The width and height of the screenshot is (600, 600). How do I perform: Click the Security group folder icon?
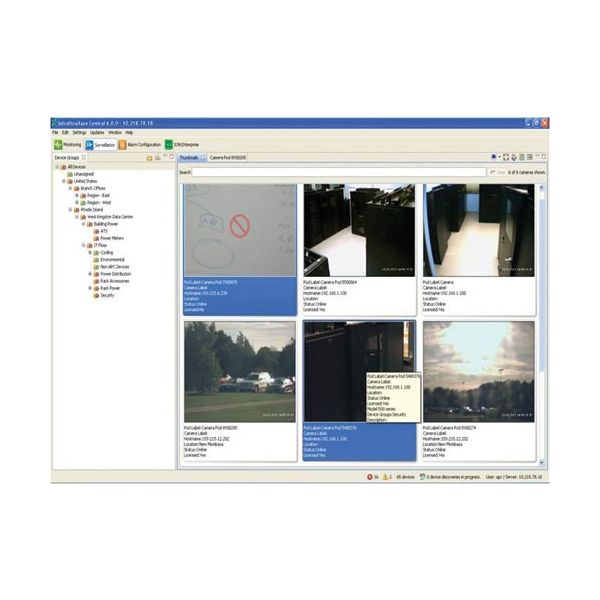point(94,295)
